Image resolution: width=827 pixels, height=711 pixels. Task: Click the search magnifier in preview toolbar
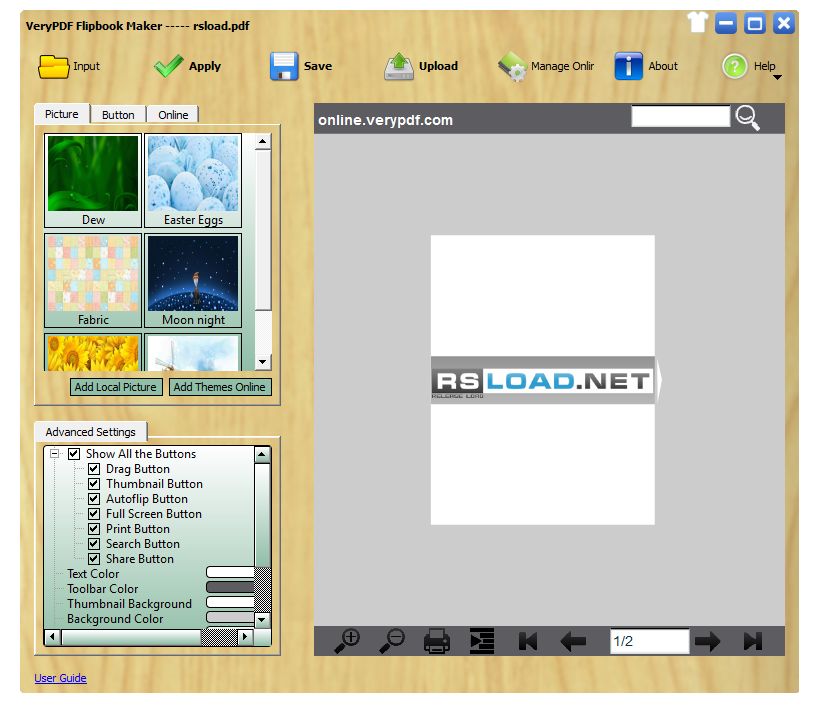[747, 118]
